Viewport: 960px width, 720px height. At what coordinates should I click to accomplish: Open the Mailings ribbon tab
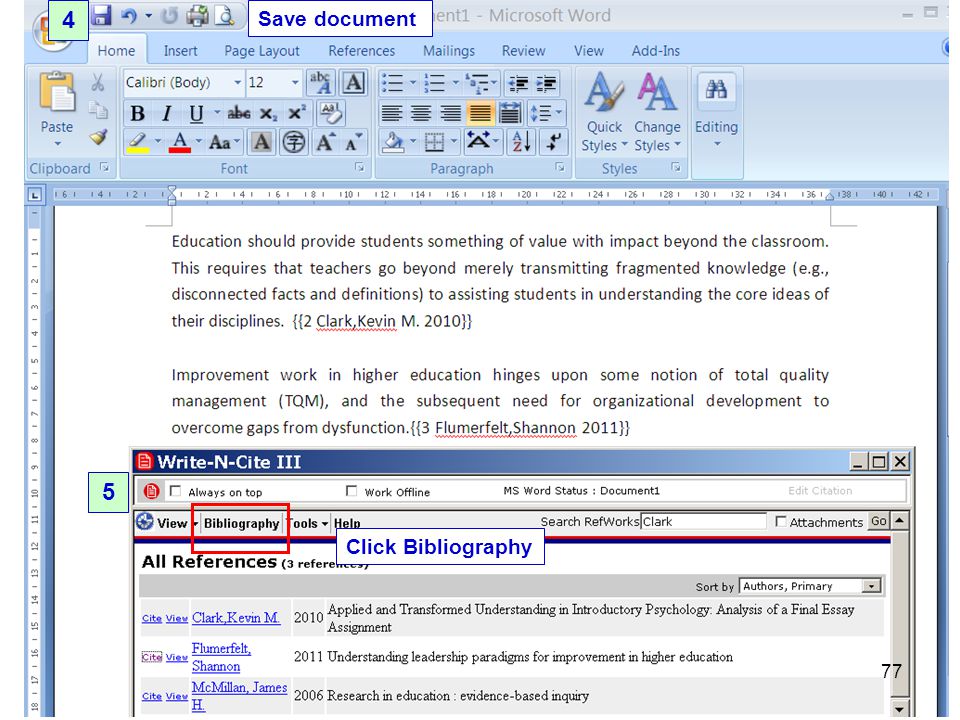[x=449, y=51]
